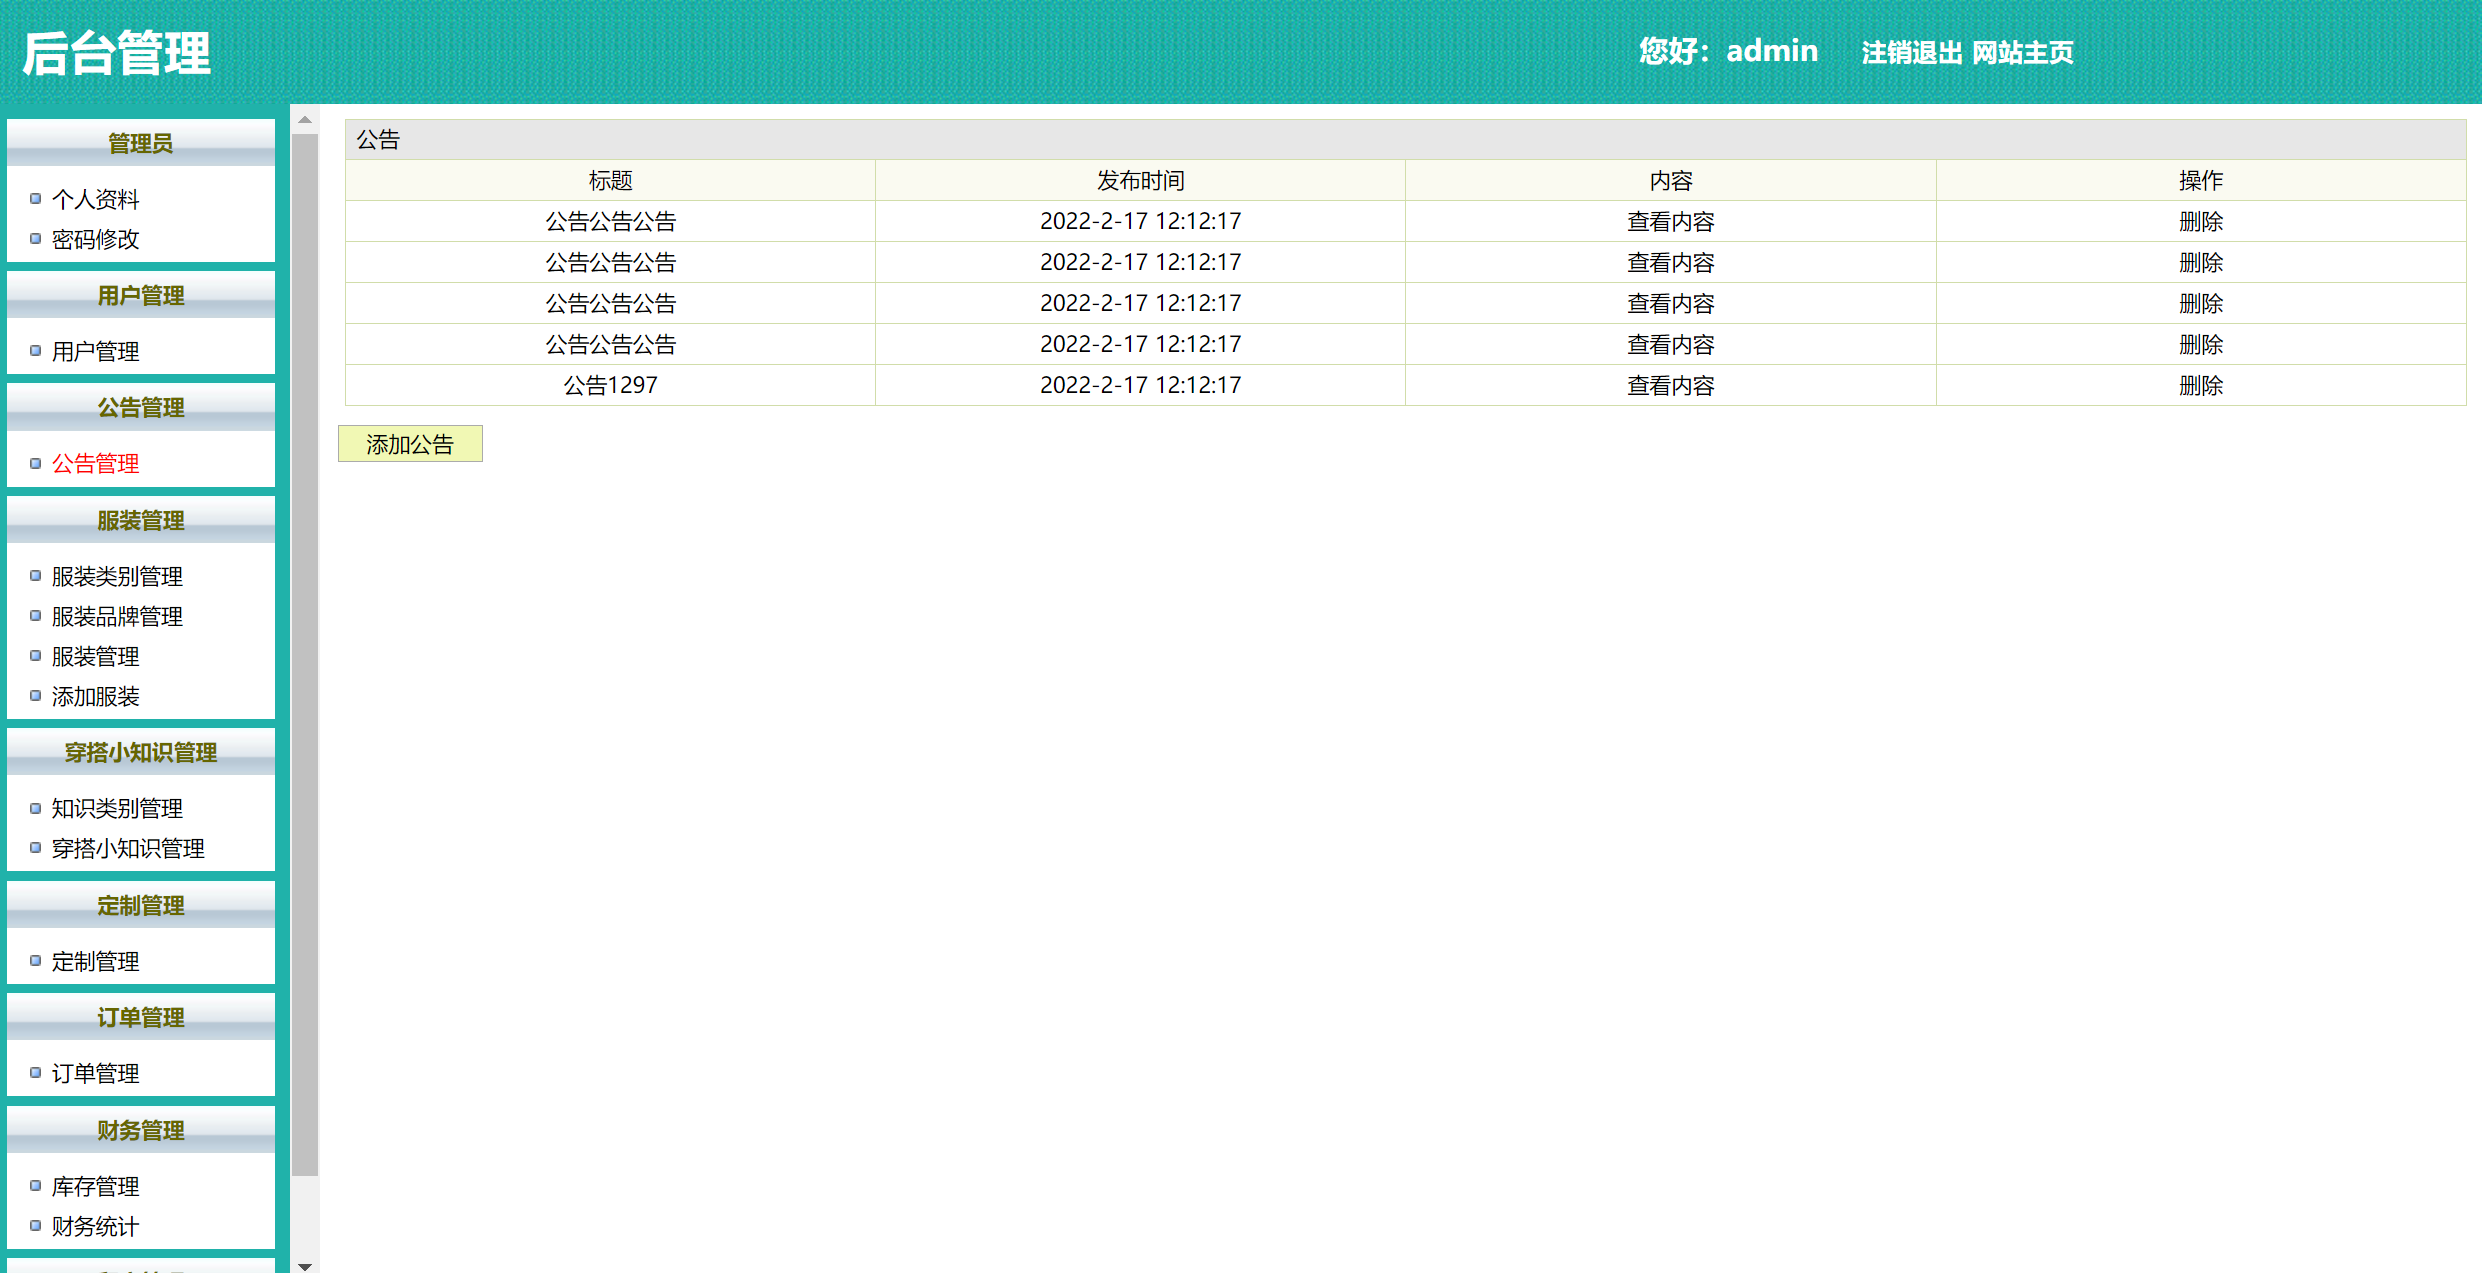The height and width of the screenshot is (1273, 2482).
Task: Select 服装类别管理 under 服装管理
Action: 117,576
